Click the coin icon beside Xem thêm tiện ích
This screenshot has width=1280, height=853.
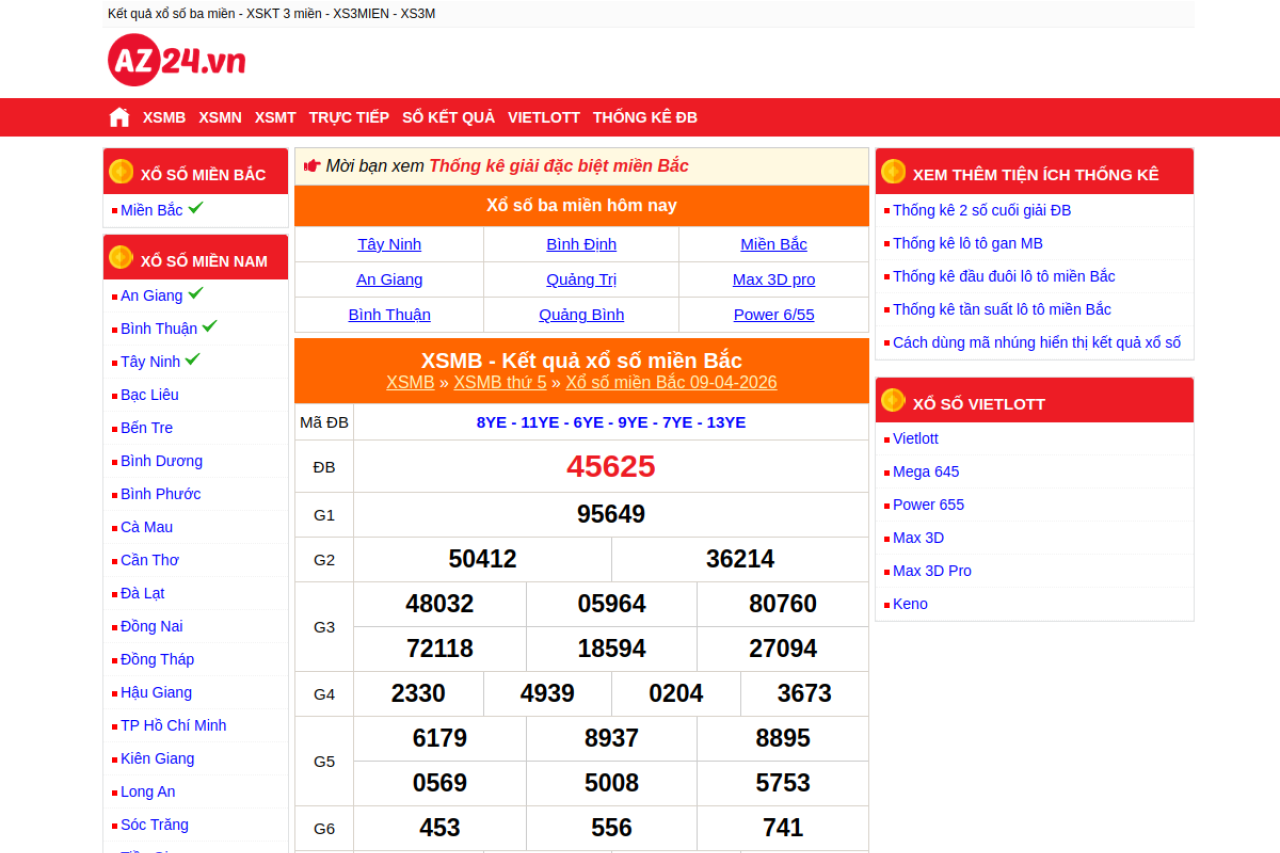click(893, 172)
